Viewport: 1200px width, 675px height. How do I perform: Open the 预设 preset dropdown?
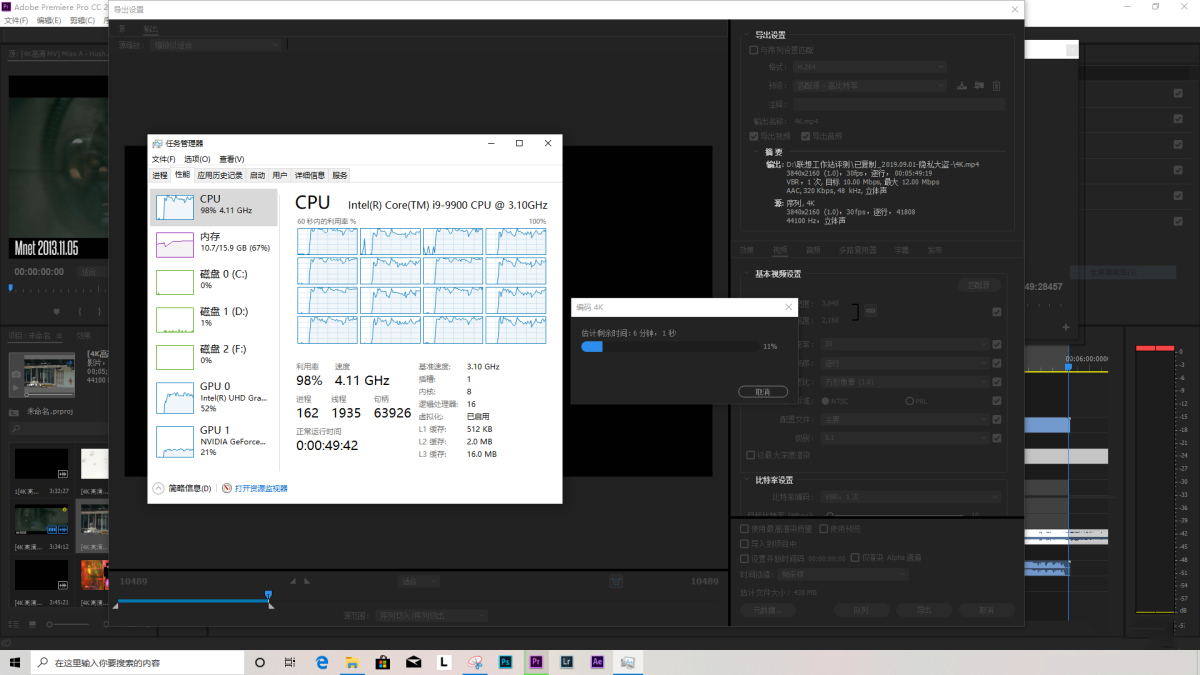pyautogui.click(x=868, y=86)
